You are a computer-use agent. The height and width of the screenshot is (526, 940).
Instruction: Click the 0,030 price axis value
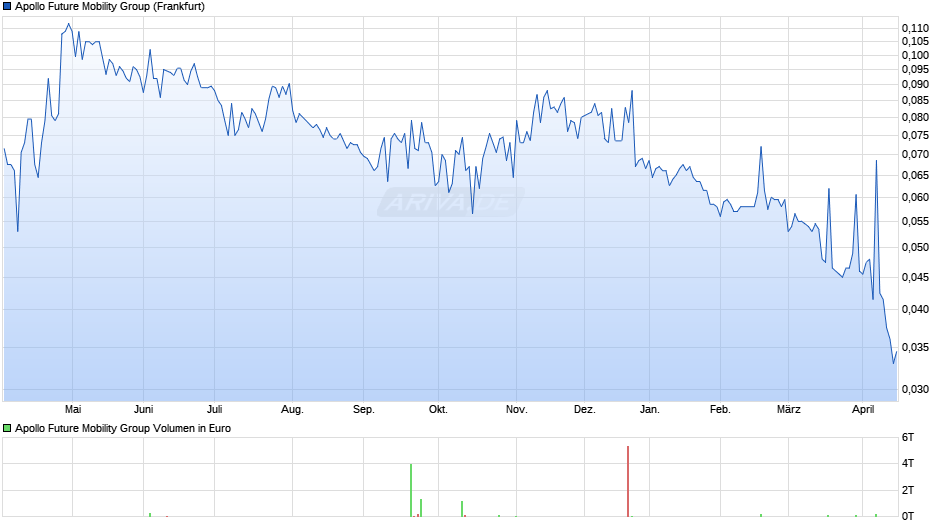point(915,389)
